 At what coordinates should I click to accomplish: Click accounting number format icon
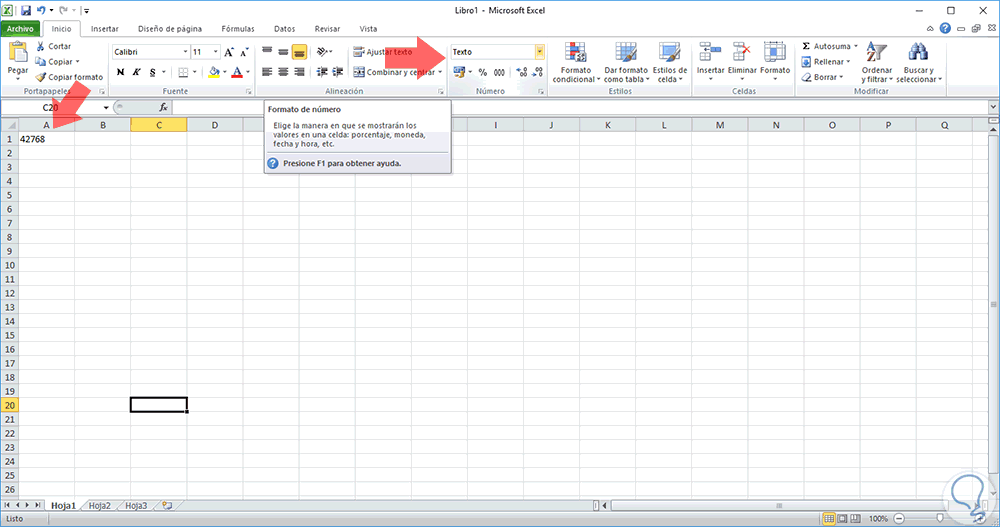pos(459,72)
